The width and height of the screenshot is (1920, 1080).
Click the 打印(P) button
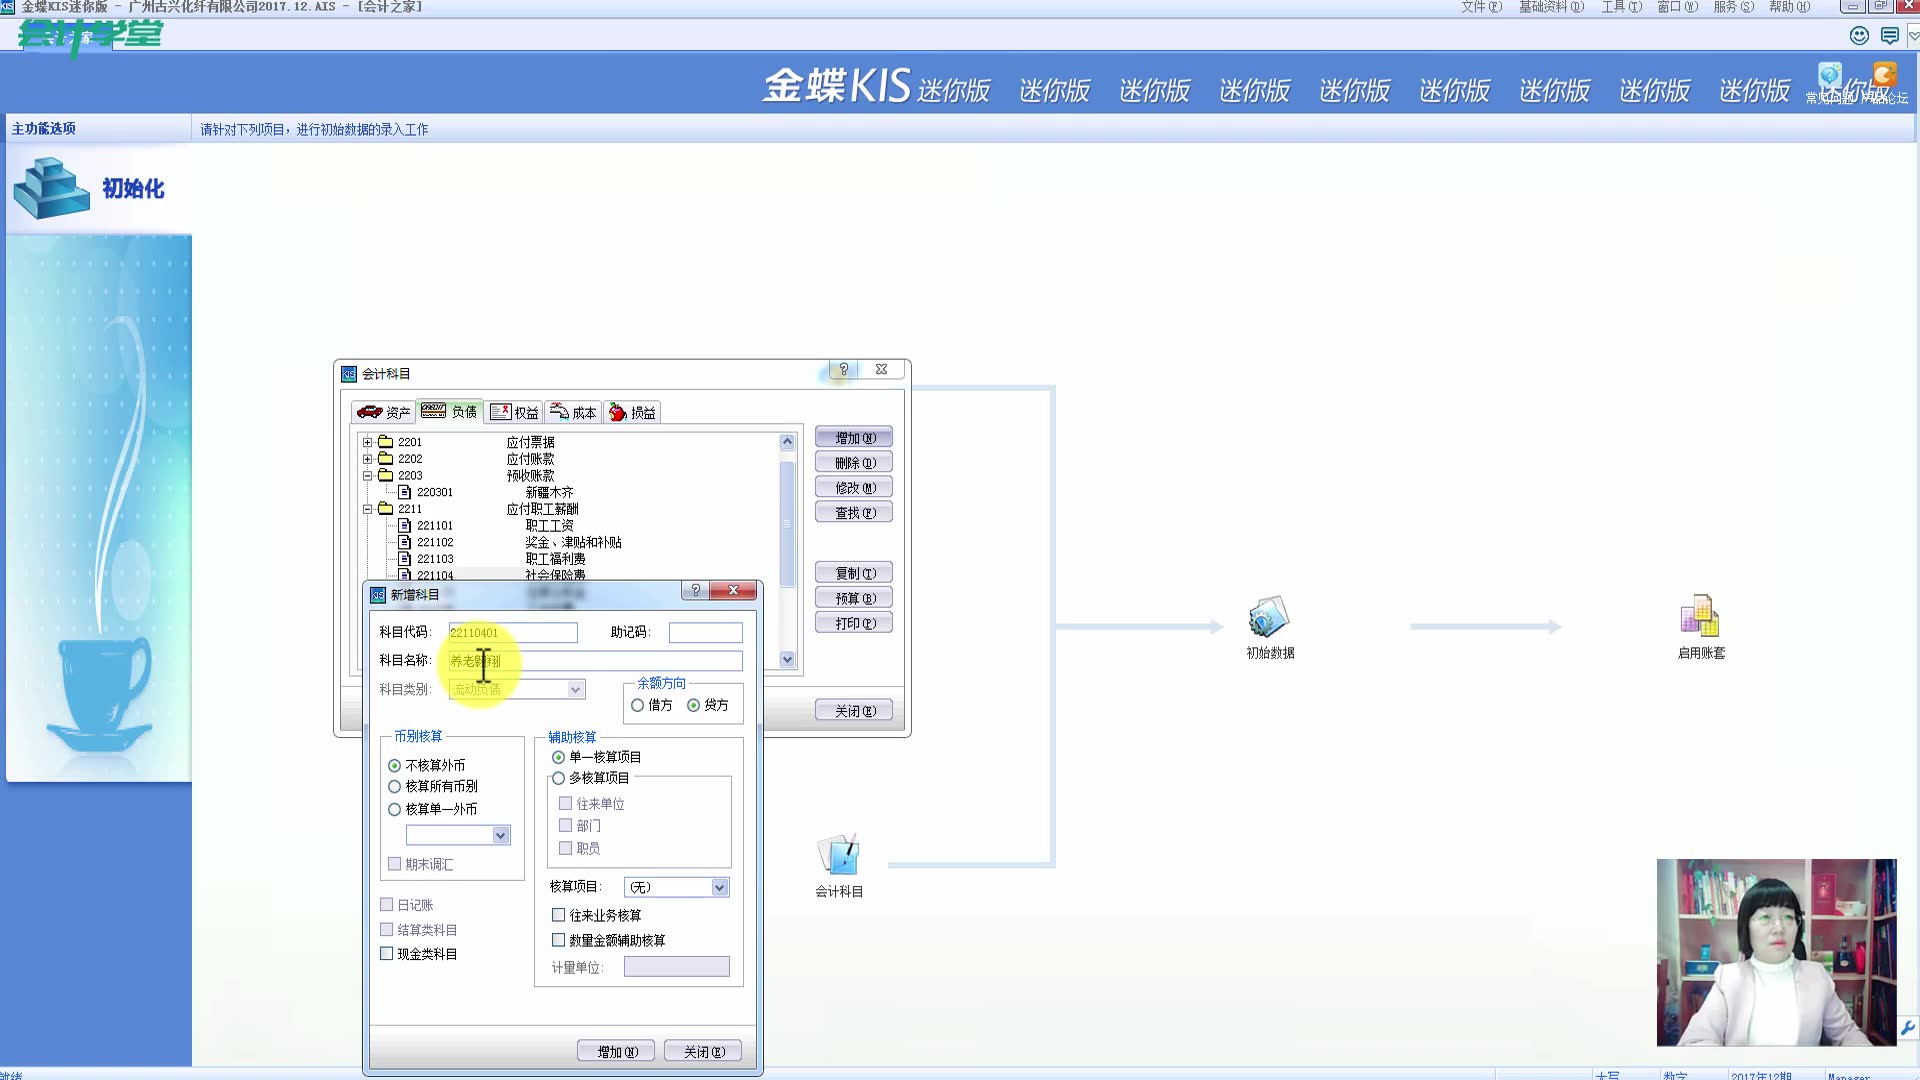tap(853, 622)
